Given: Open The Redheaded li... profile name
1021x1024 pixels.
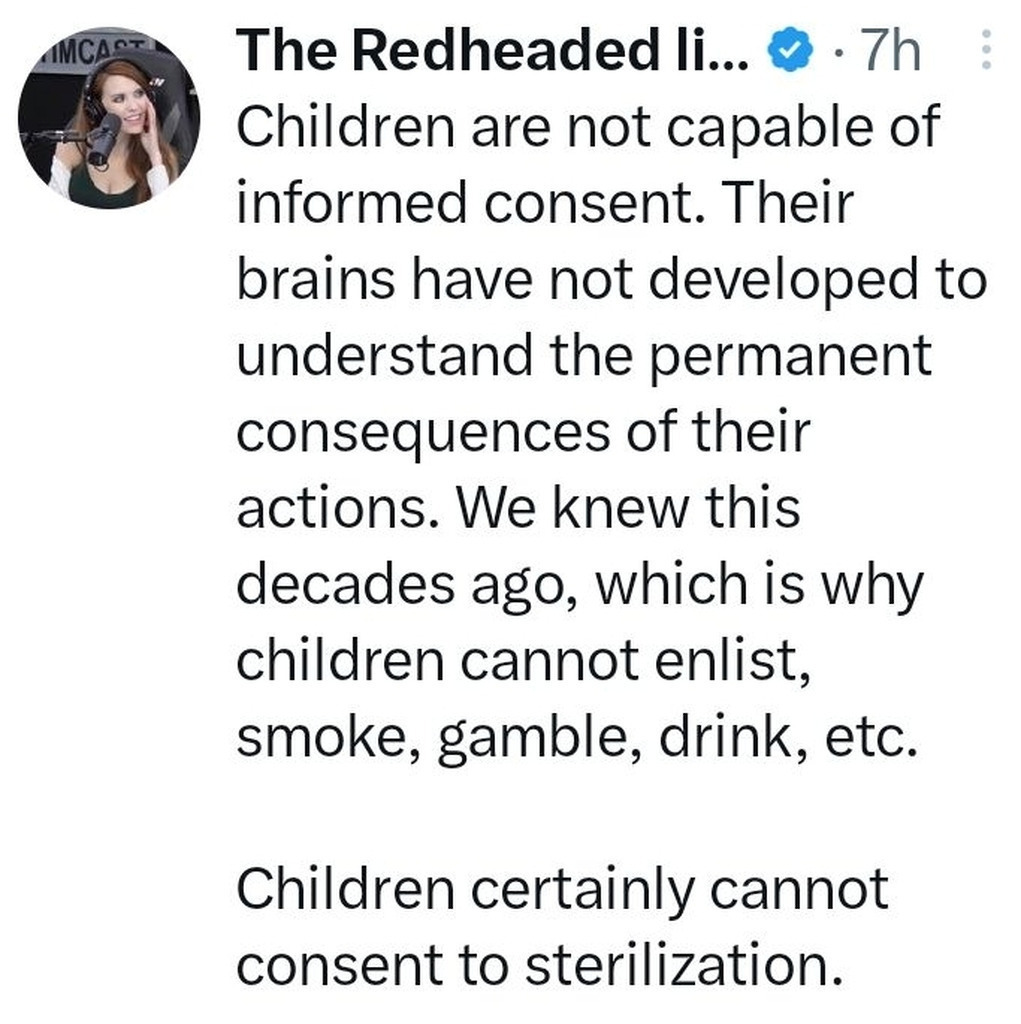Looking at the screenshot, I should pos(493,50).
